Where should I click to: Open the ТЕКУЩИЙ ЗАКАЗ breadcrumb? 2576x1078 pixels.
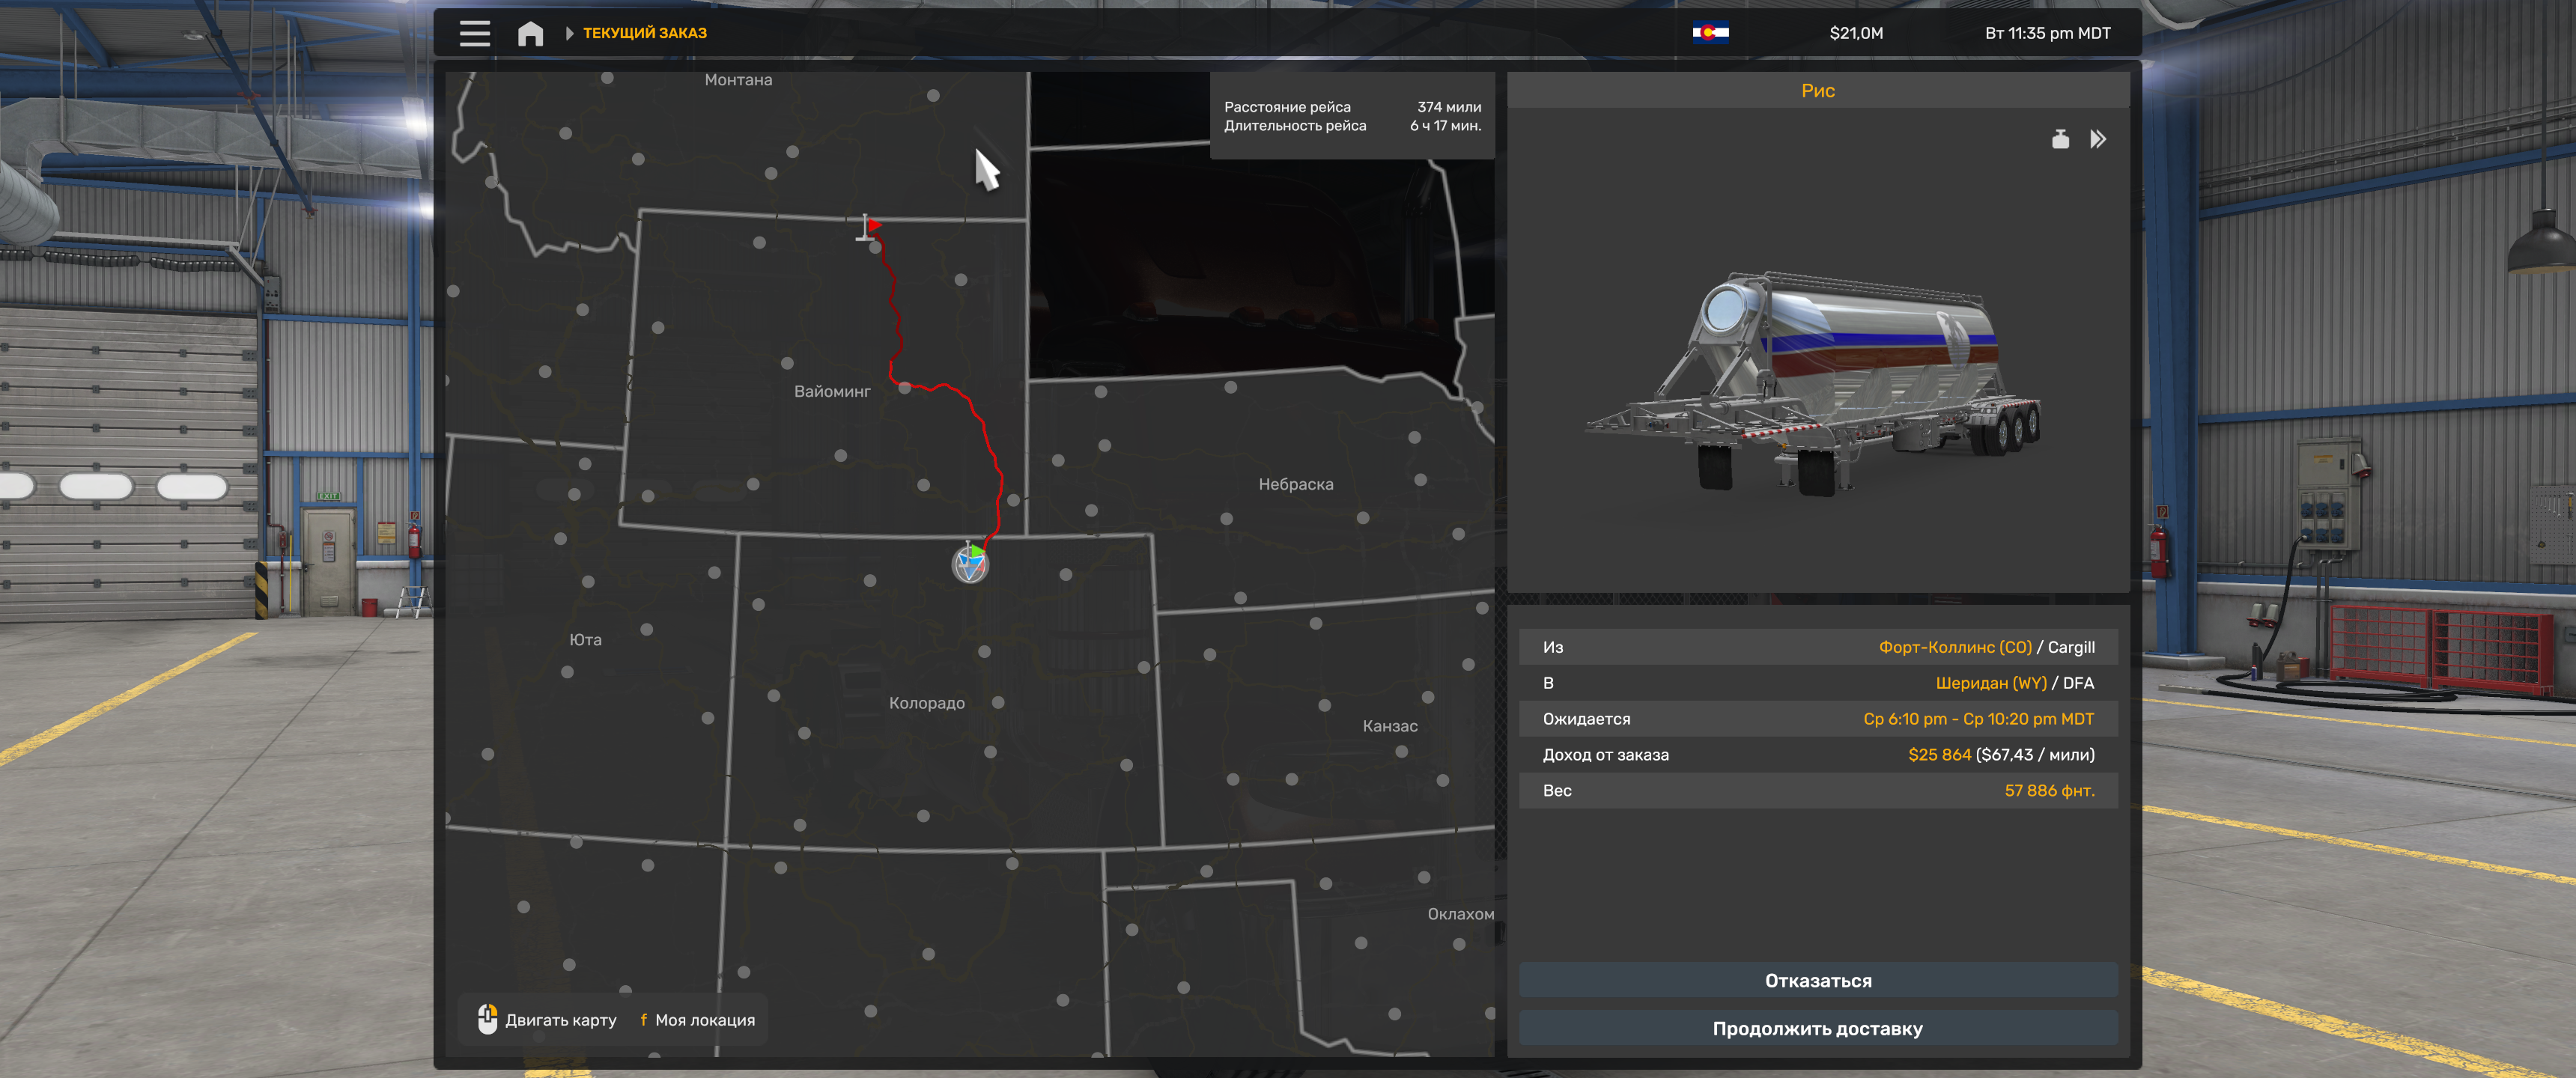(645, 33)
